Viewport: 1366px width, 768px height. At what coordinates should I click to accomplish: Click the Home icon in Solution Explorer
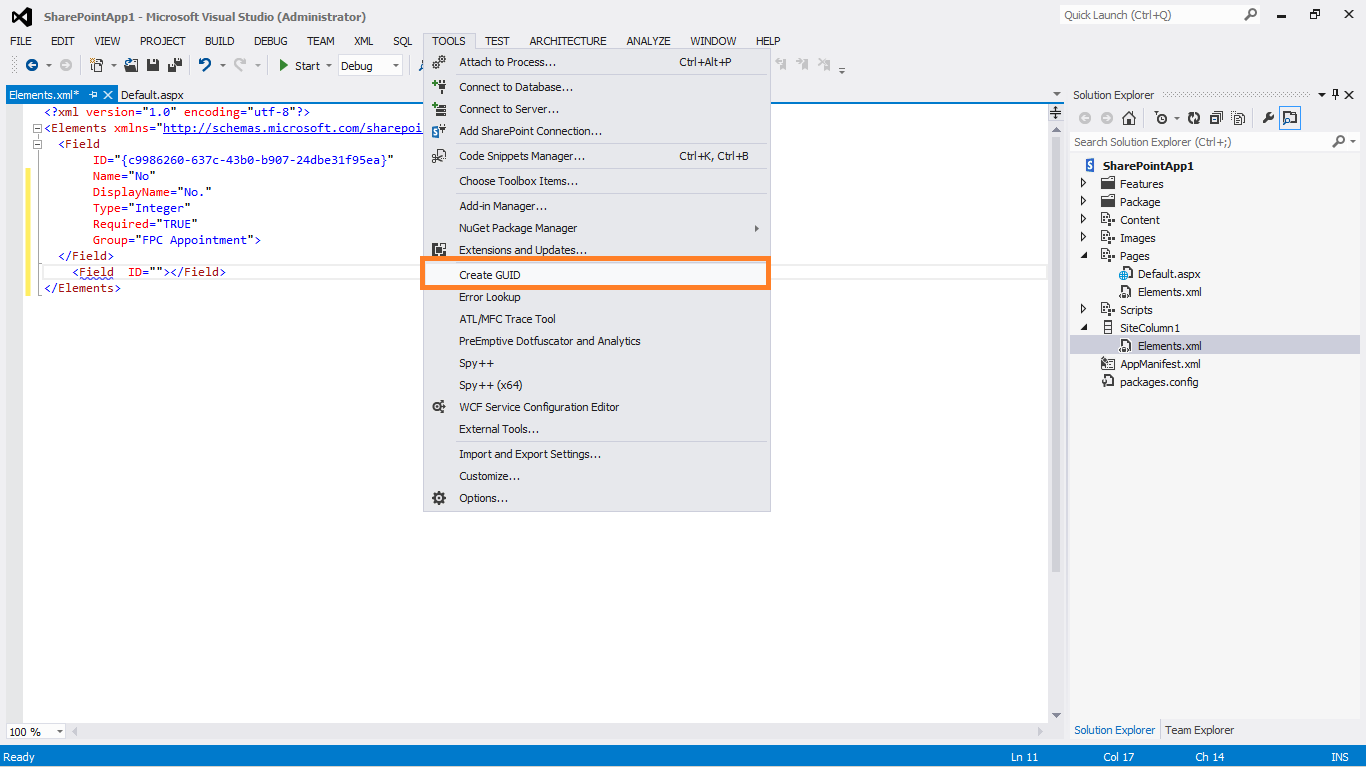[1129, 118]
